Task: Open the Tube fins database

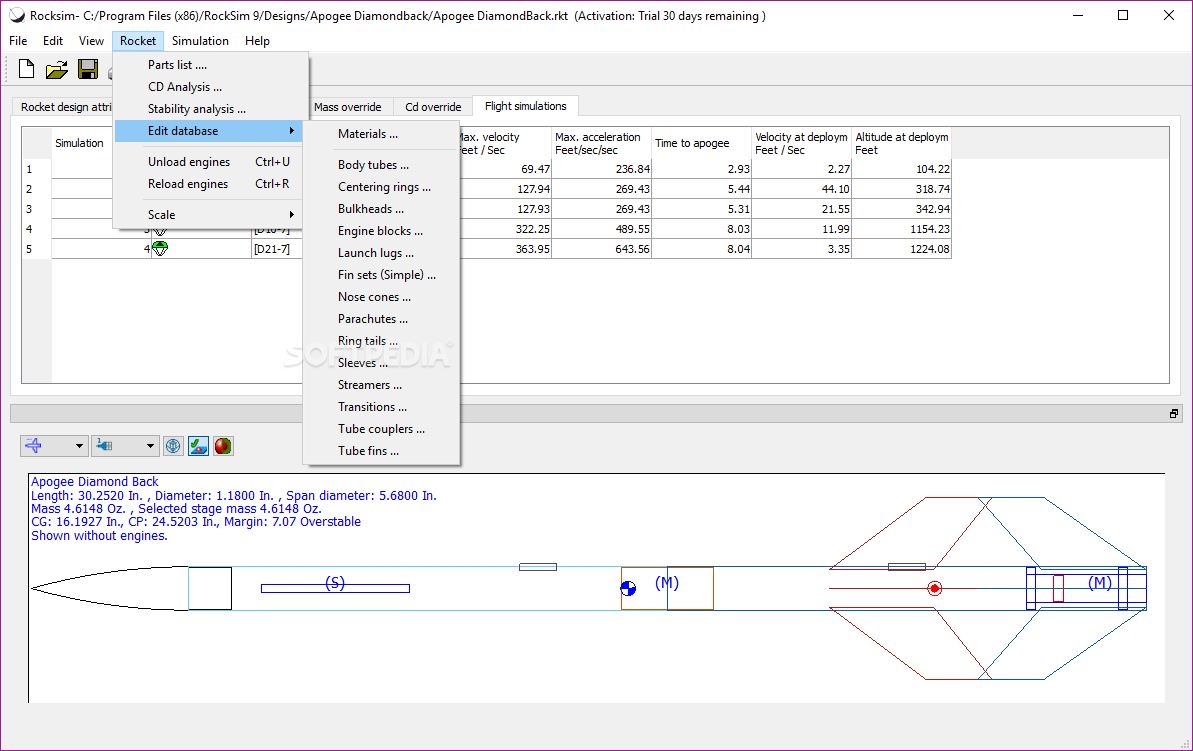Action: point(381,452)
